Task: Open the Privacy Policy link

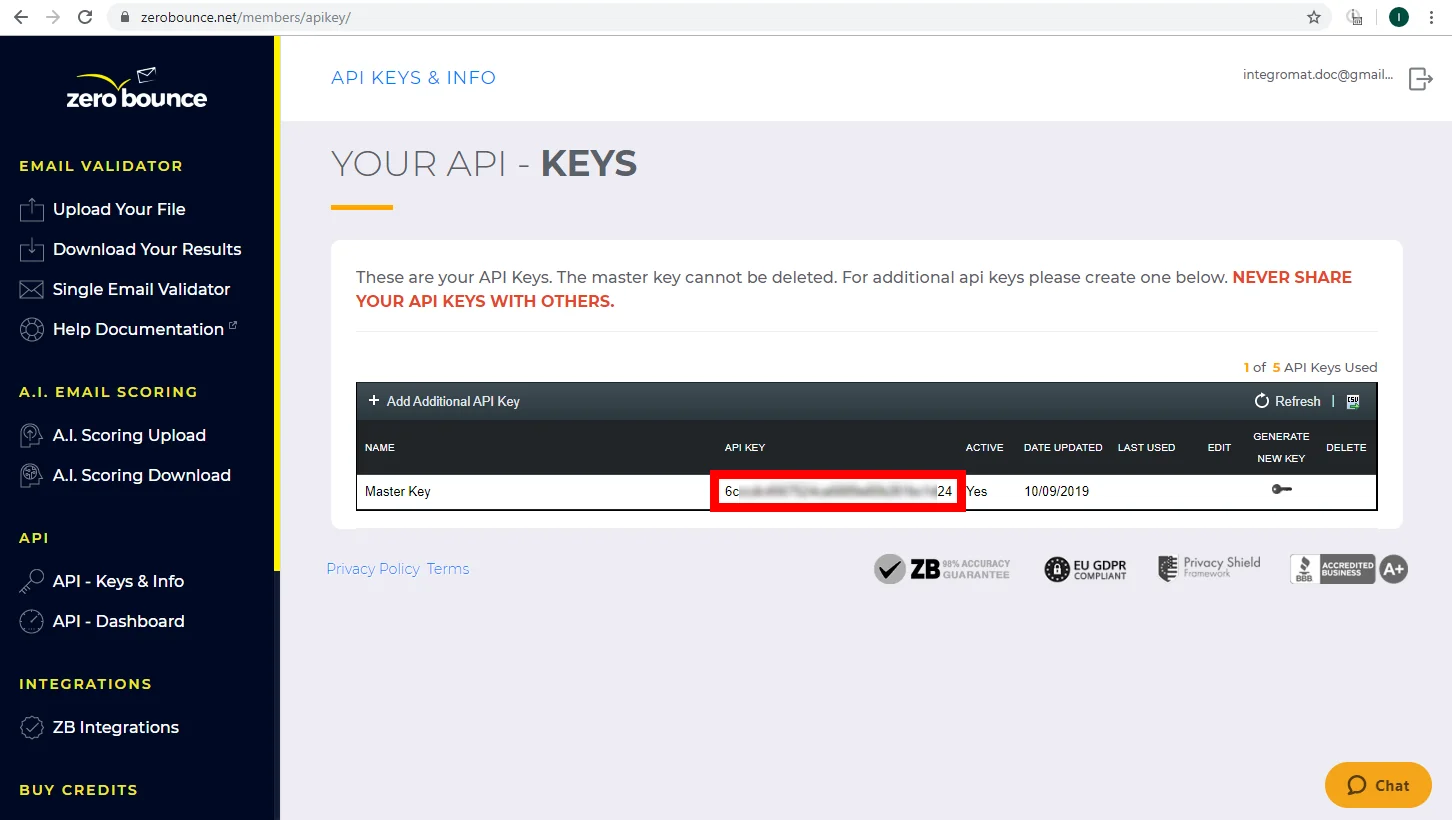Action: (373, 569)
